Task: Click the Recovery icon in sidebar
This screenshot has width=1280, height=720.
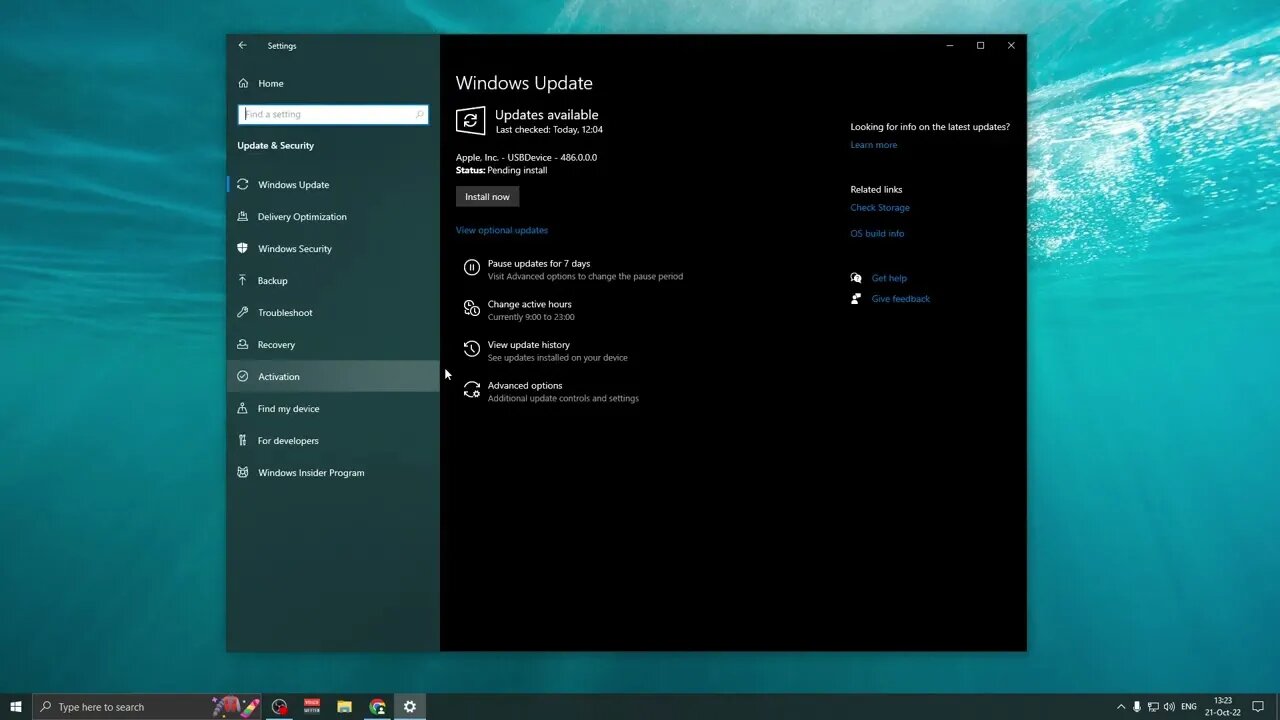Action: [242, 344]
